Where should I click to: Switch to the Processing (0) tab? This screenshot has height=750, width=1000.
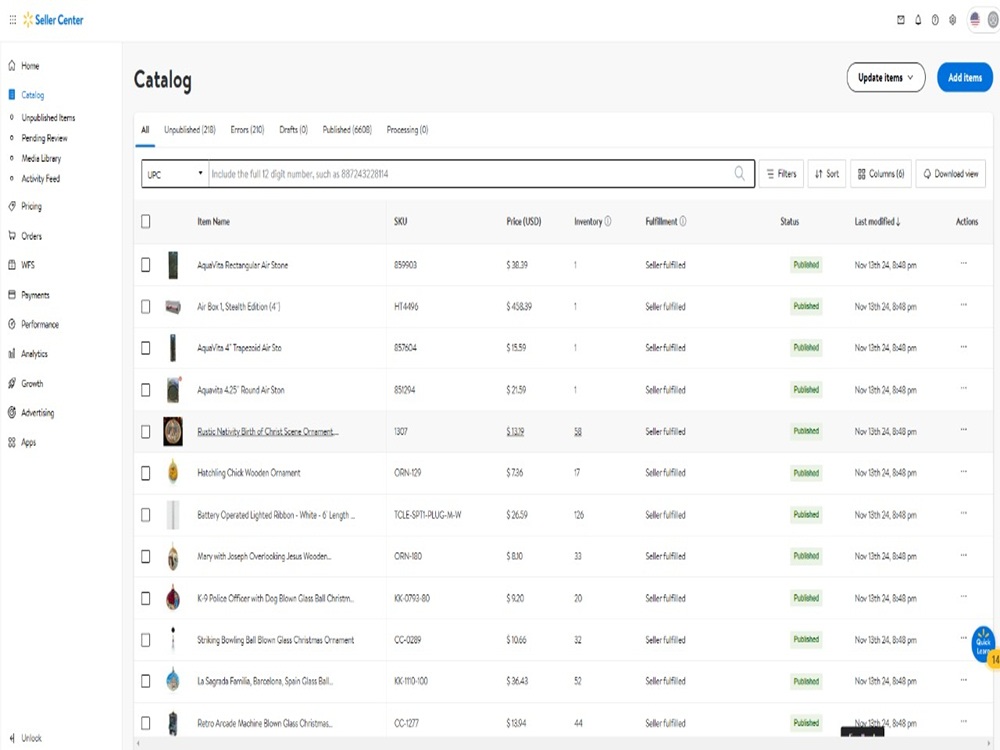408,129
